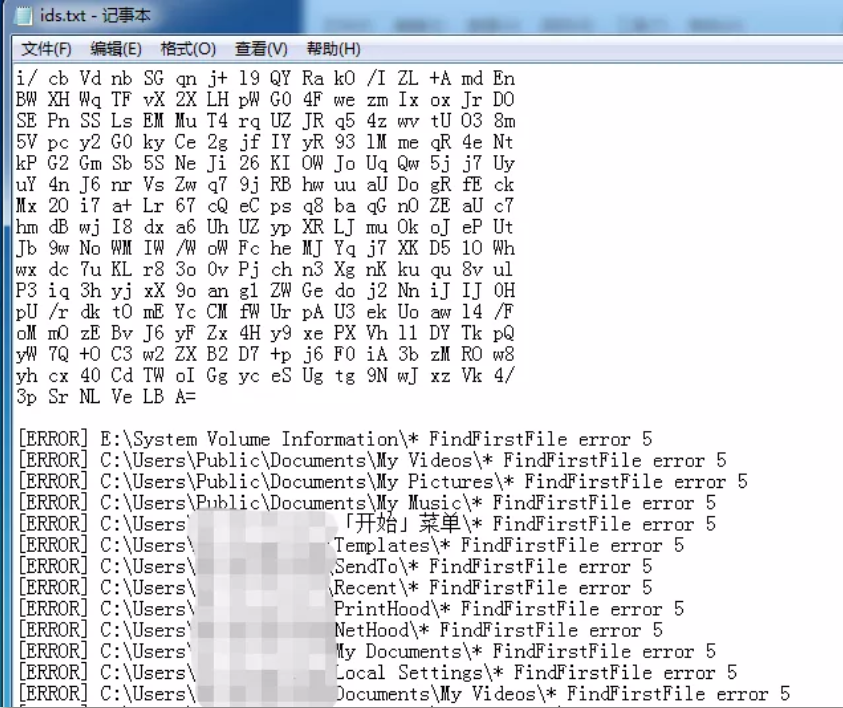Open the 格式(O) menu
The width and height of the screenshot is (843, 708).
point(188,49)
